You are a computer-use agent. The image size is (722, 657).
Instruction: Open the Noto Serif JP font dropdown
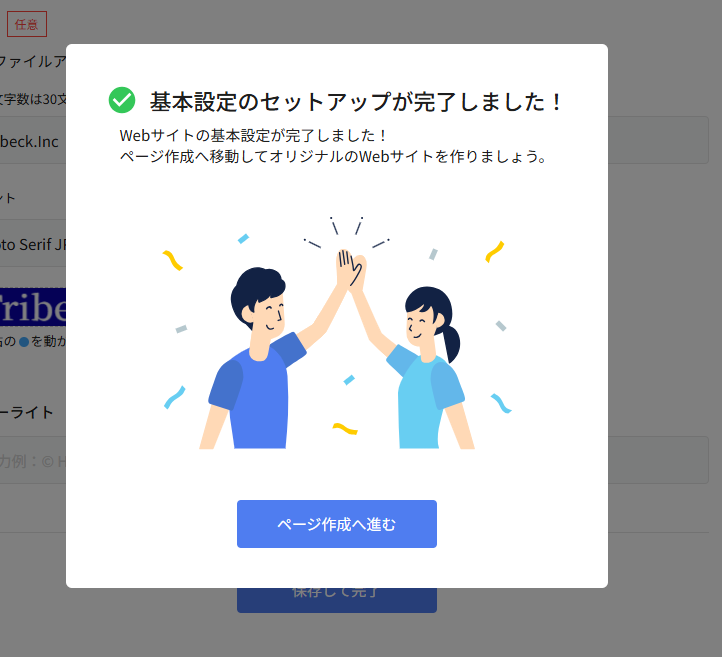click(x=33, y=243)
